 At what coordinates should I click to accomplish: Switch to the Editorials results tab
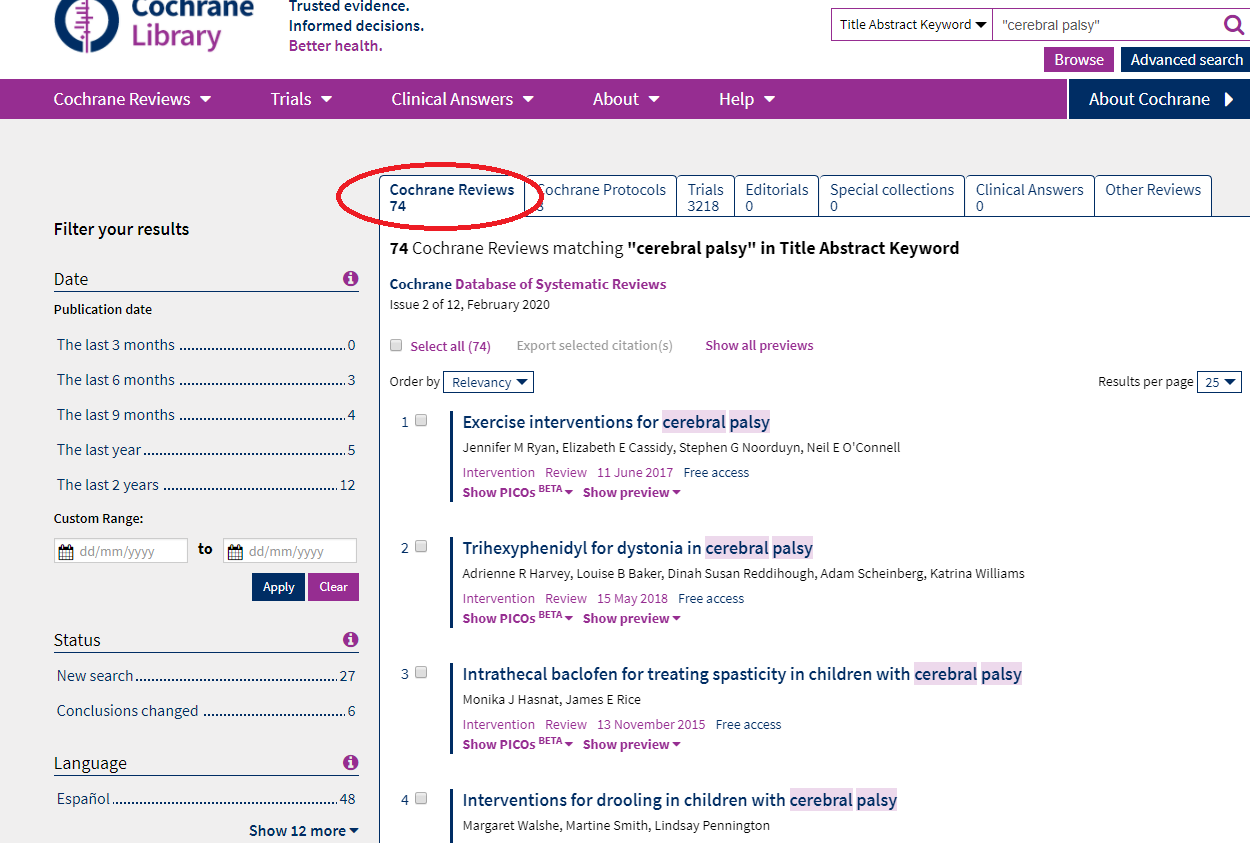click(x=777, y=197)
